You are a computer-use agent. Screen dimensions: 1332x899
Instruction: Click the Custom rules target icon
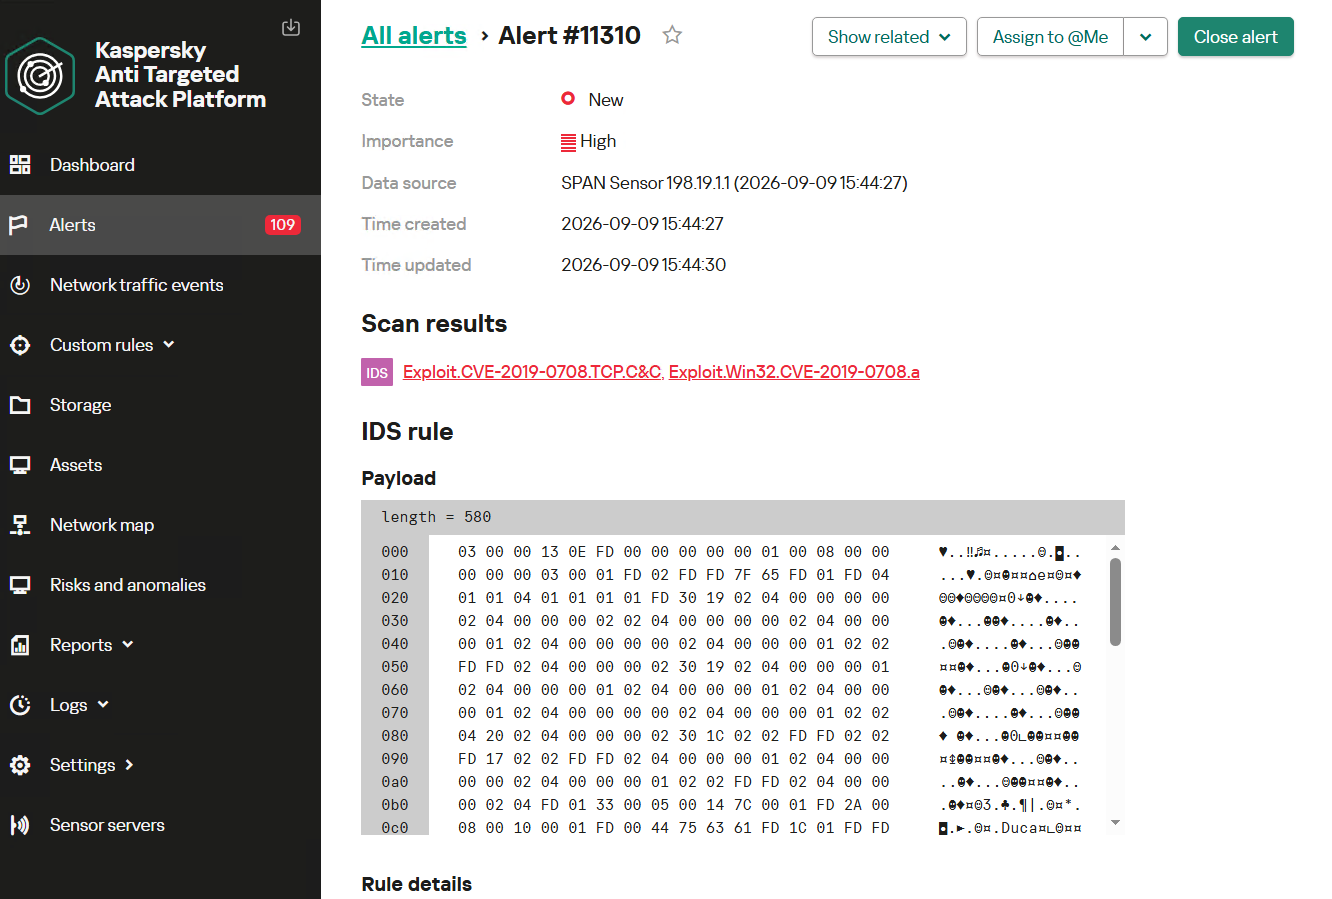20,345
